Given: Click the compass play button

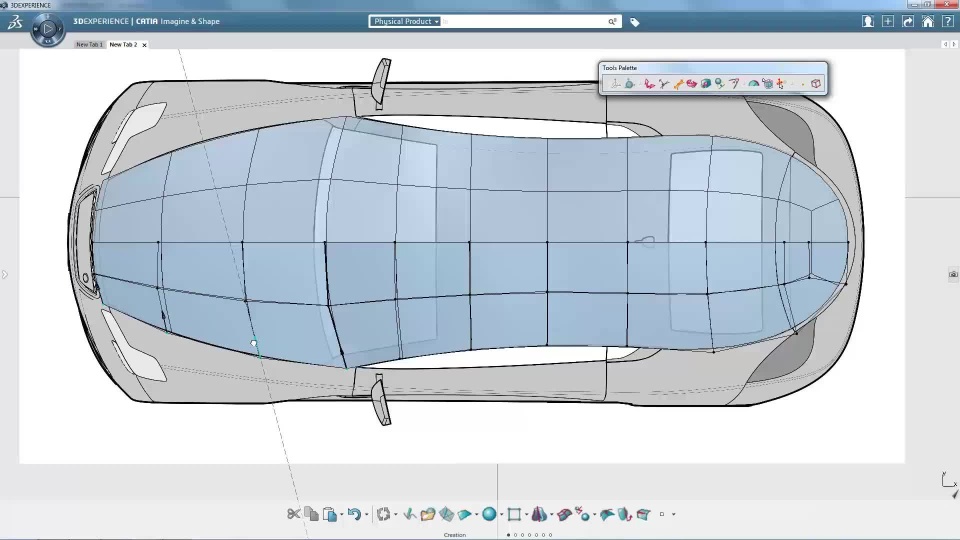Looking at the screenshot, I should tap(46, 29).
